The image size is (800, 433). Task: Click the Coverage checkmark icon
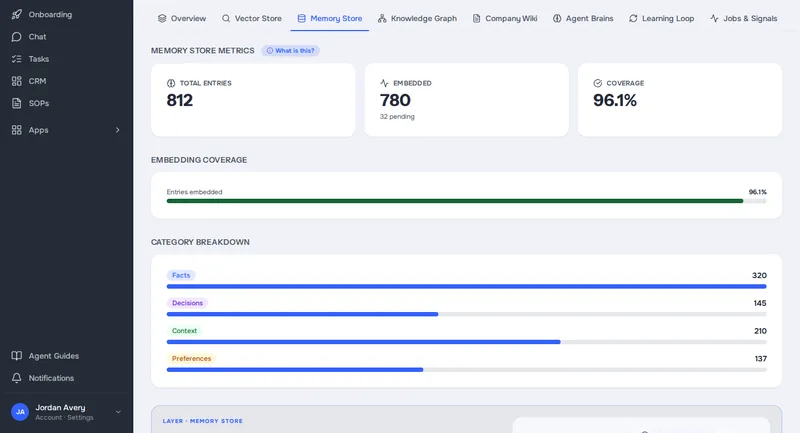click(x=597, y=83)
